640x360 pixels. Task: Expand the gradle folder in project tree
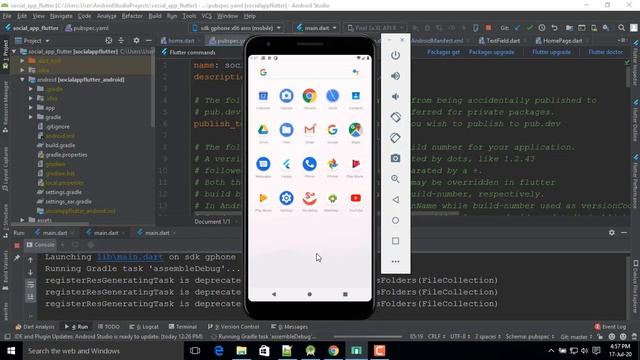pyautogui.click(x=31, y=117)
